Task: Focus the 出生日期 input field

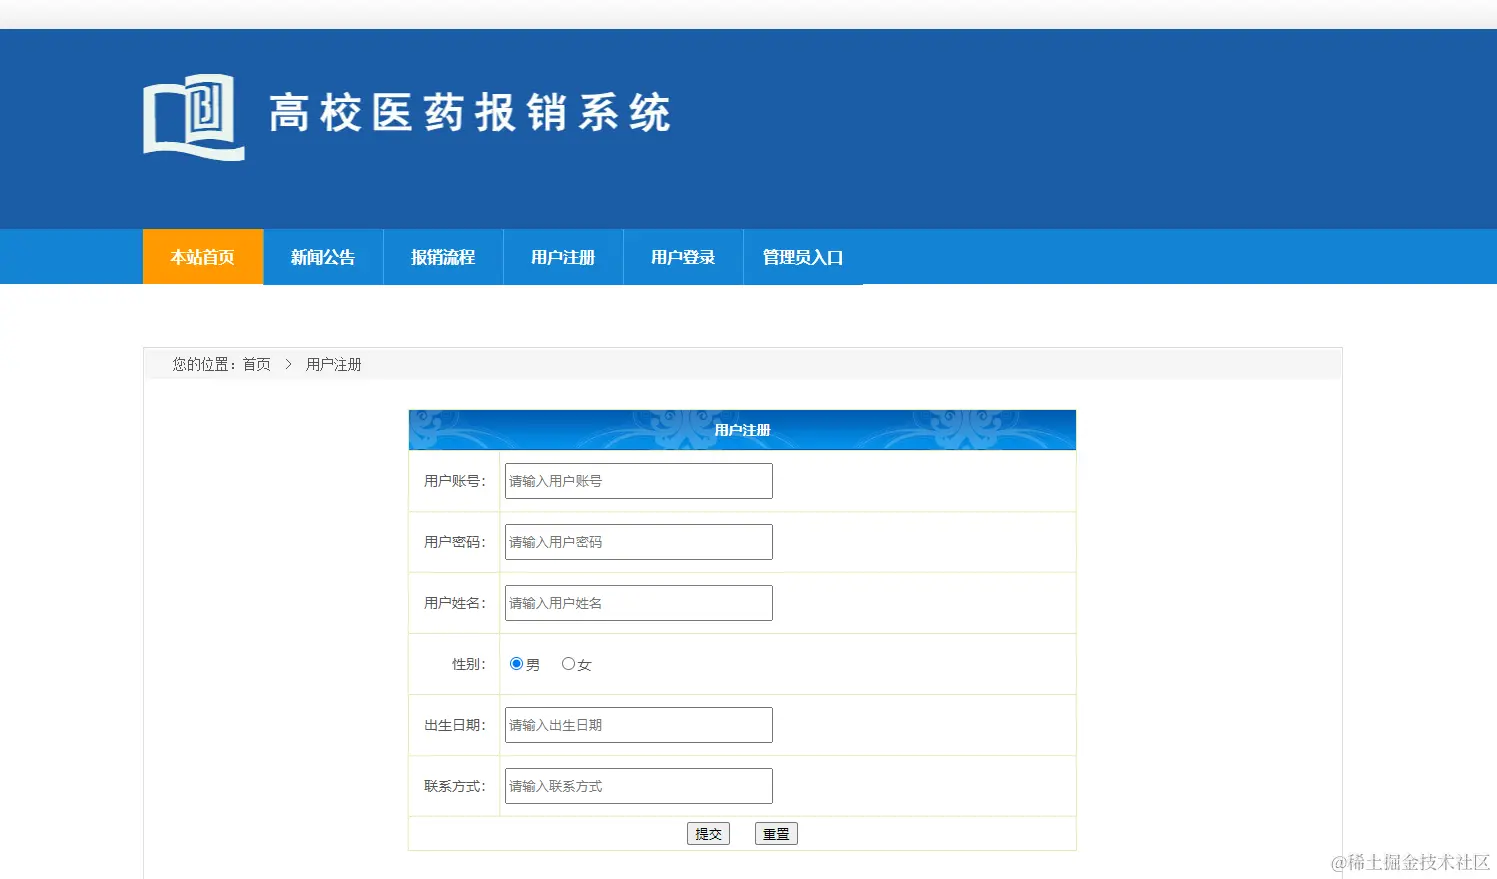Action: click(639, 725)
